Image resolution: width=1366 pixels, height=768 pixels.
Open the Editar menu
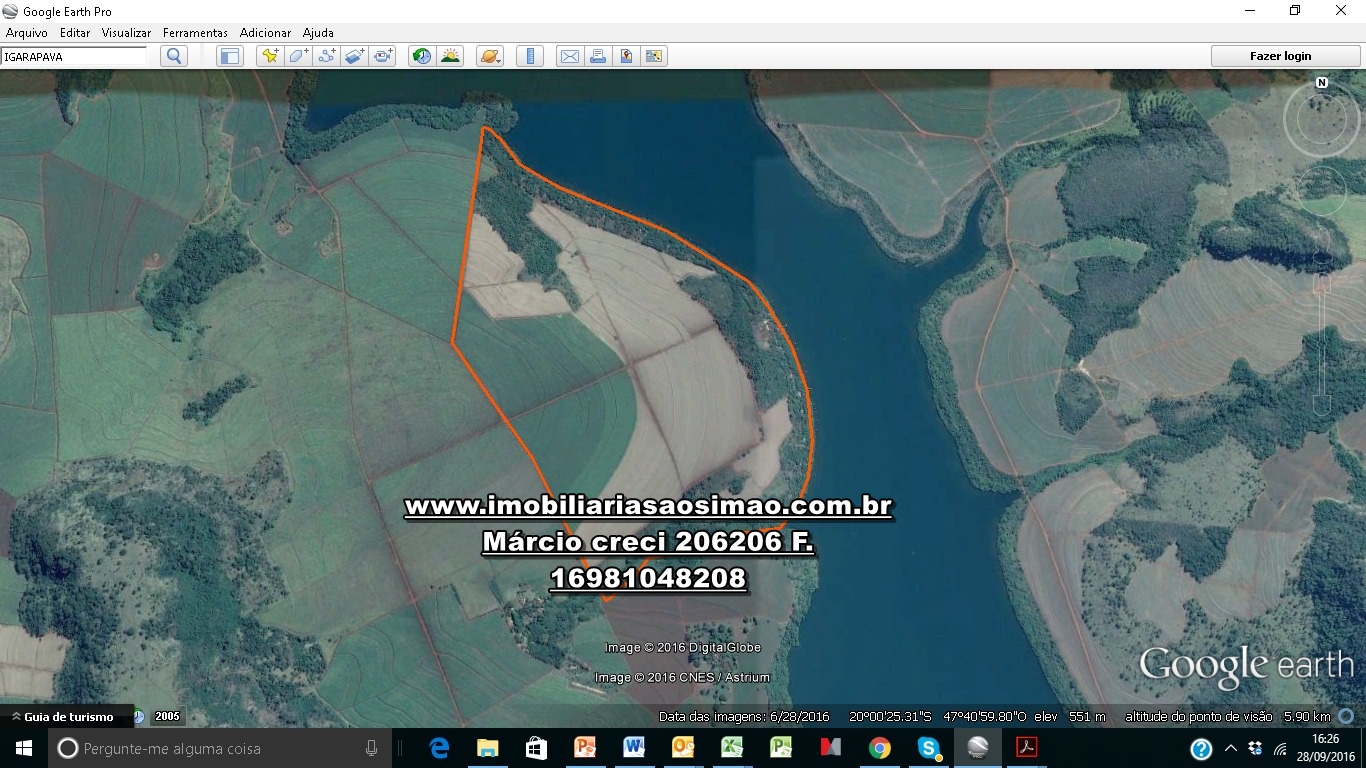(x=75, y=33)
